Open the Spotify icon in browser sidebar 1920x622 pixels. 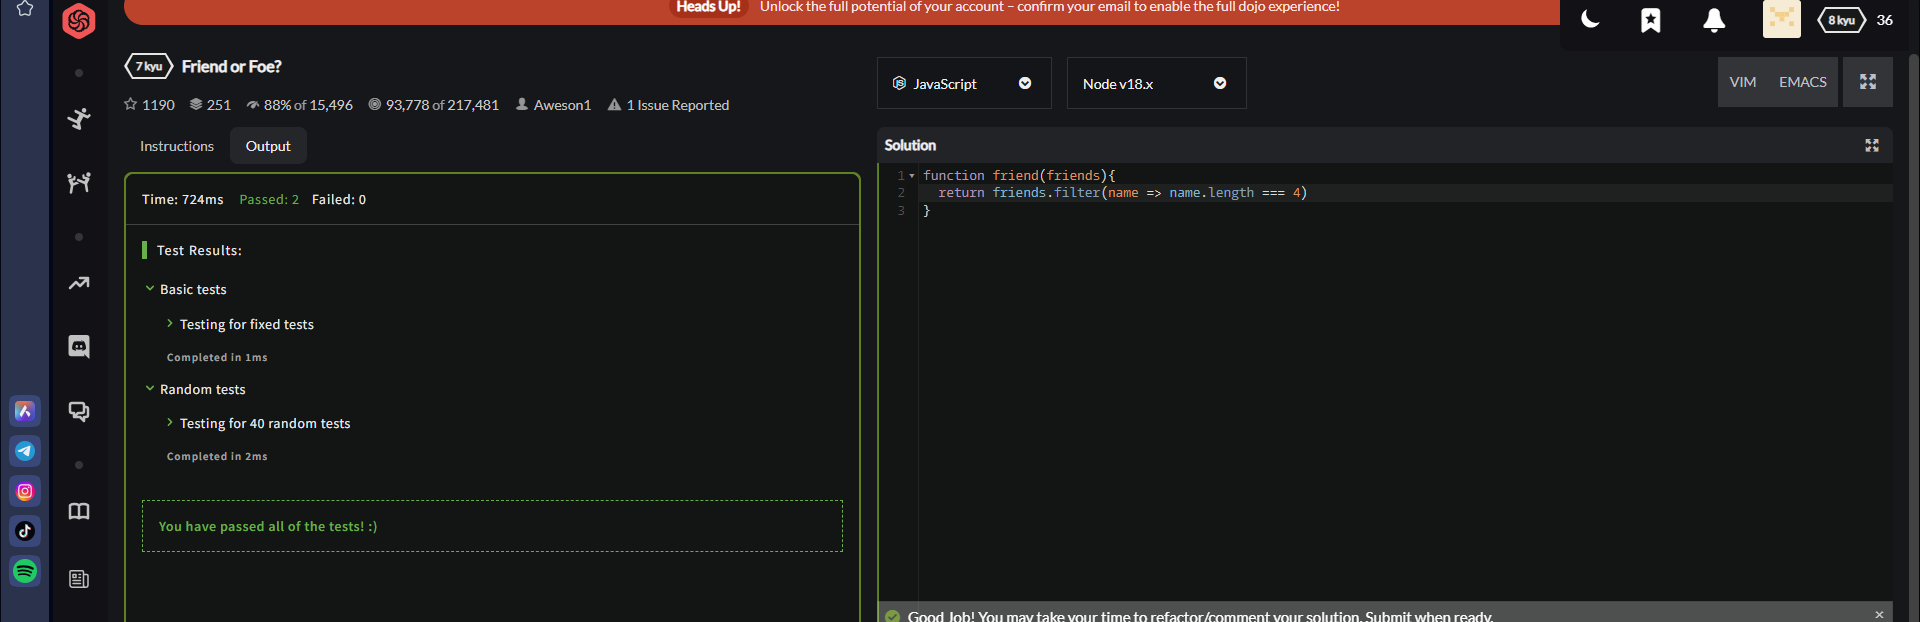(25, 571)
